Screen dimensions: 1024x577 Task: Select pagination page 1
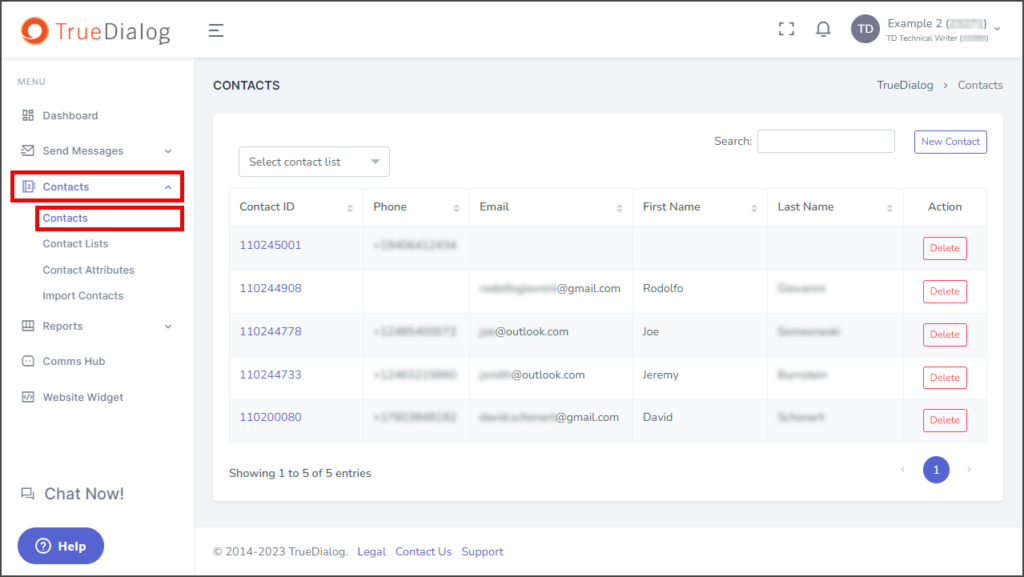coord(936,470)
